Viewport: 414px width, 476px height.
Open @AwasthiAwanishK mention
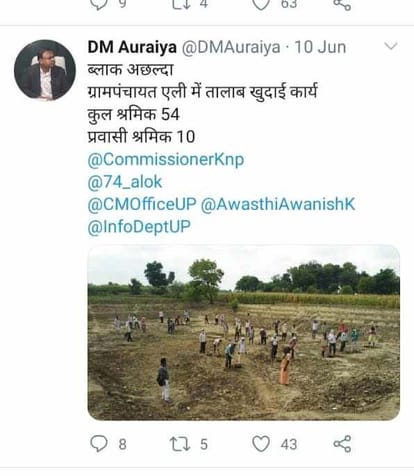point(278,204)
